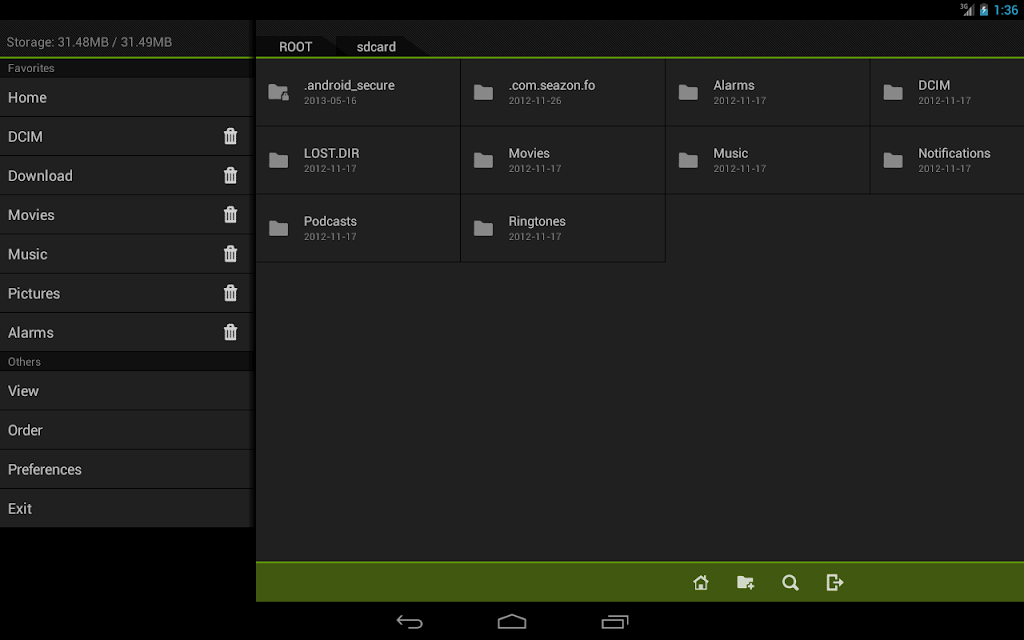This screenshot has height=640, width=1024.
Task: Select the sdcard path tab
Action: point(376,46)
